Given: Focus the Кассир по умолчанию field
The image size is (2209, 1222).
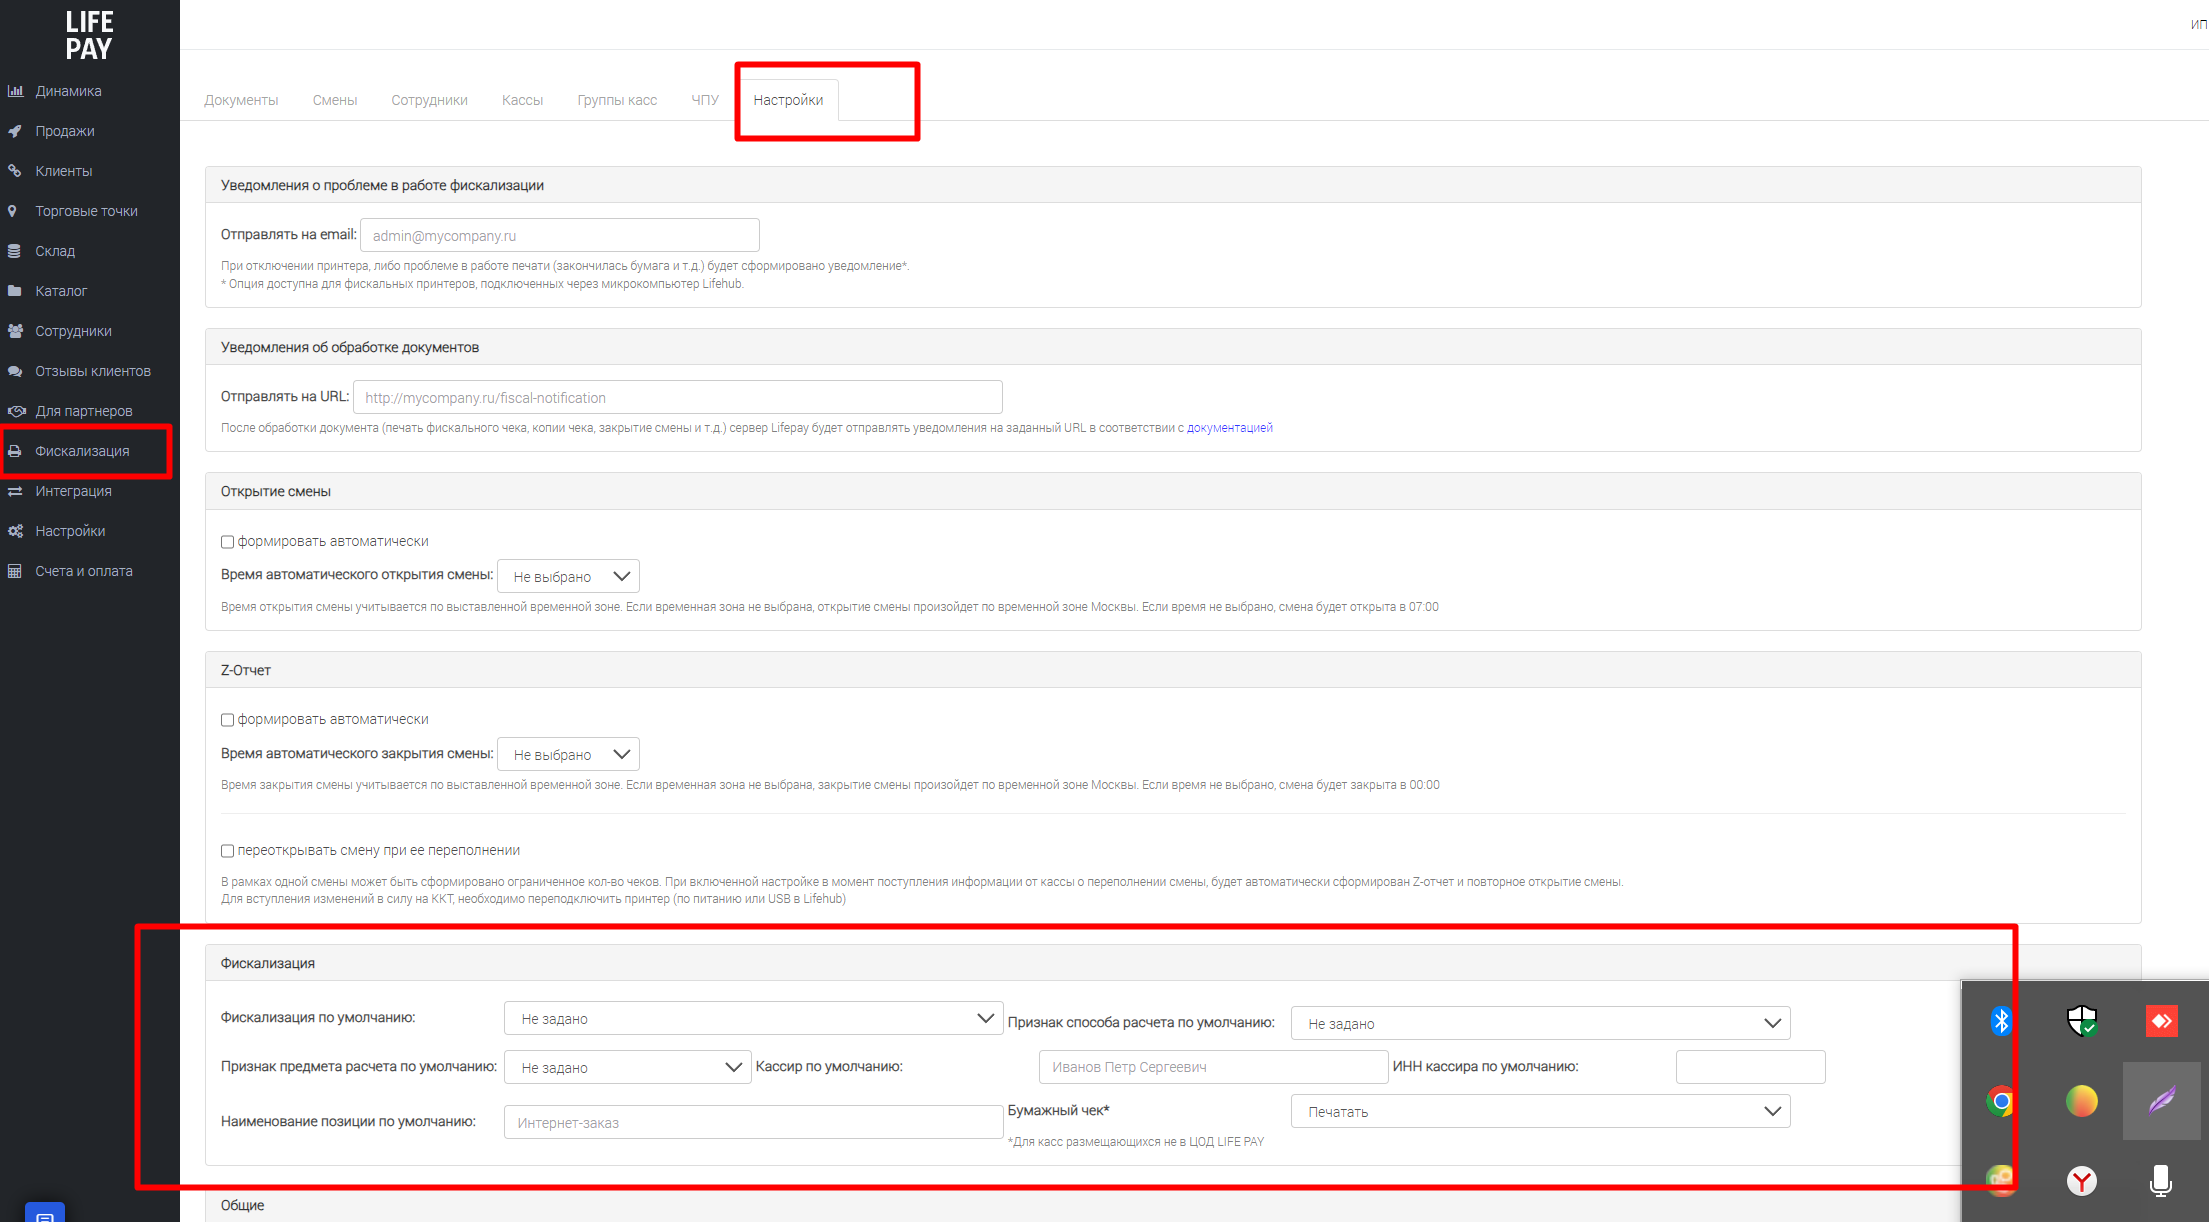Looking at the screenshot, I should pos(1213,1067).
